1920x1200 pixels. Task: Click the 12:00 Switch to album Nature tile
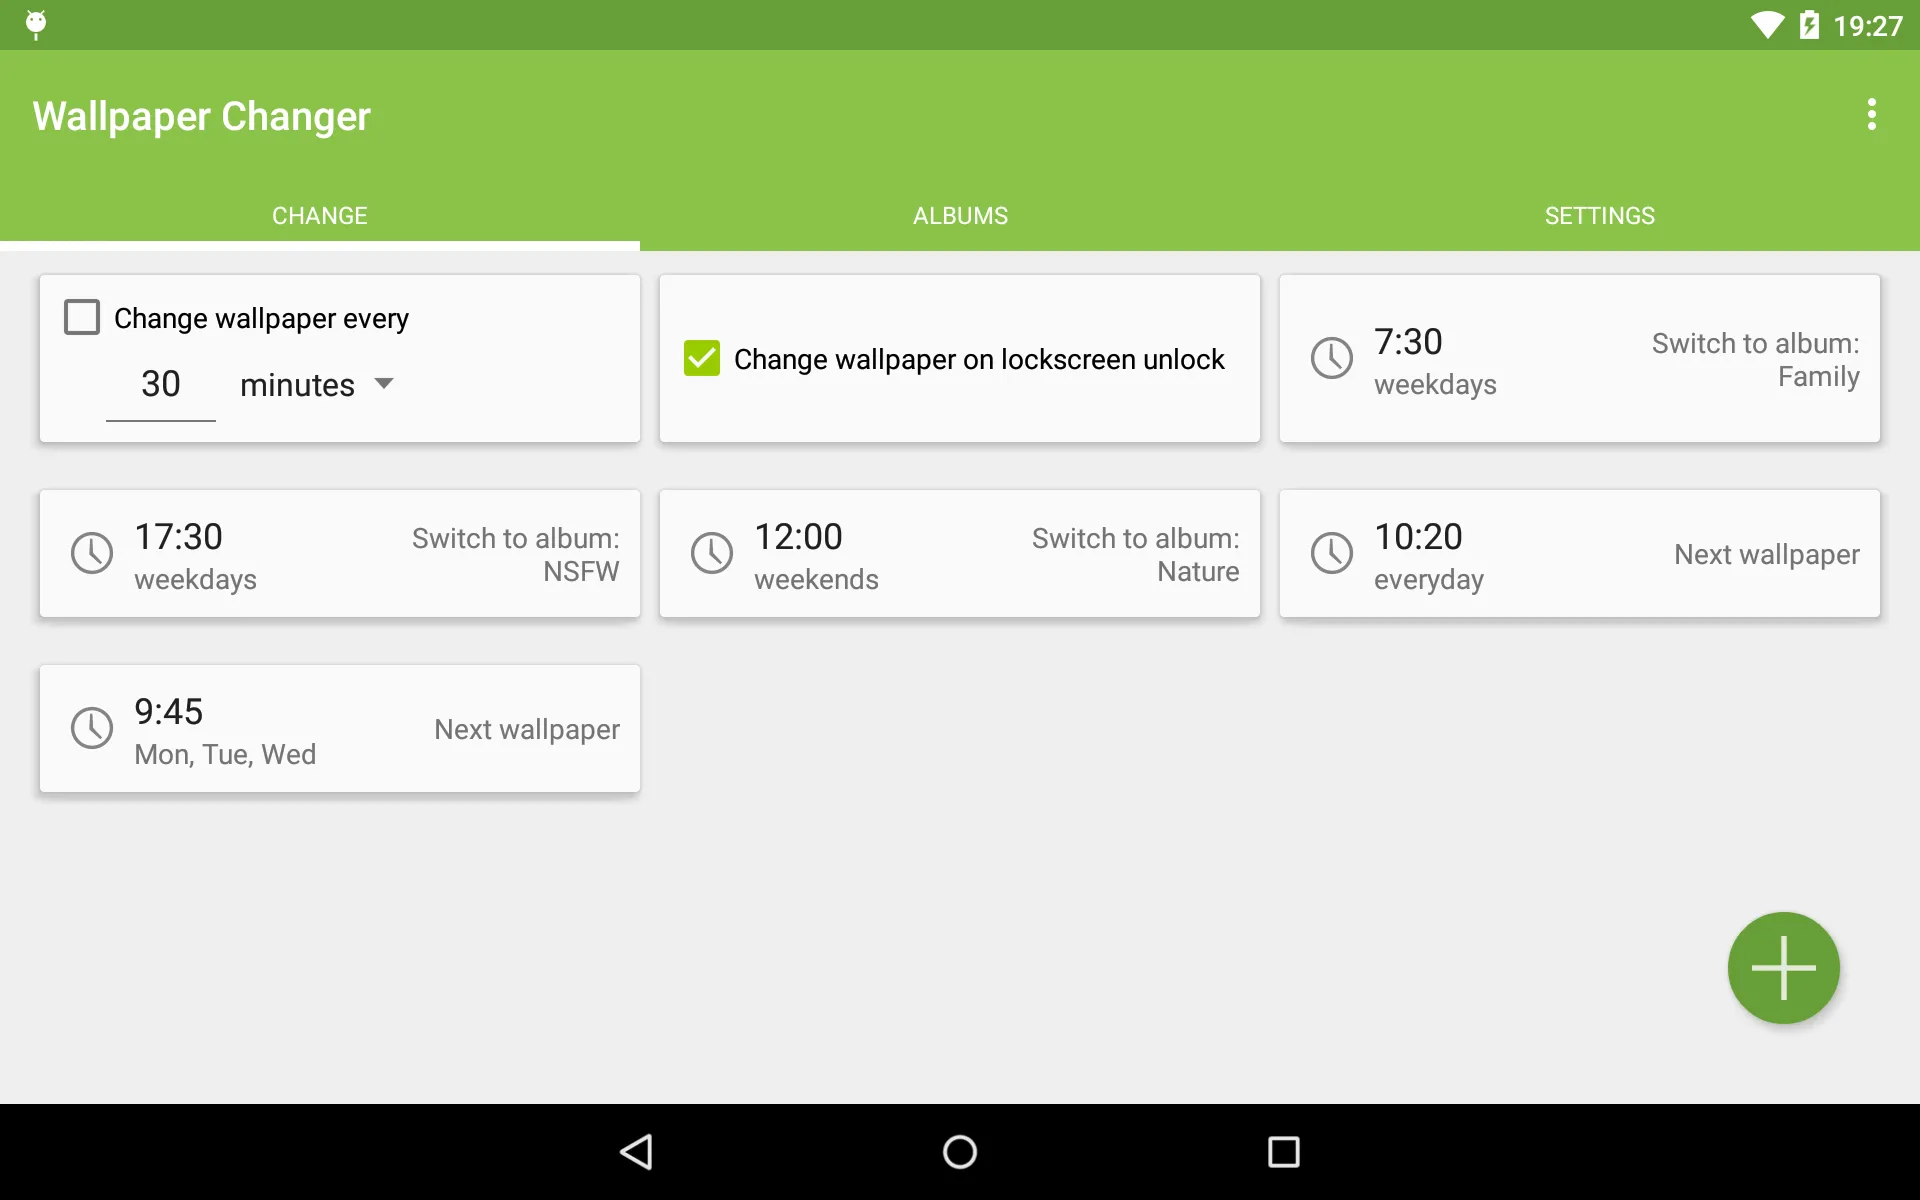point(959,553)
